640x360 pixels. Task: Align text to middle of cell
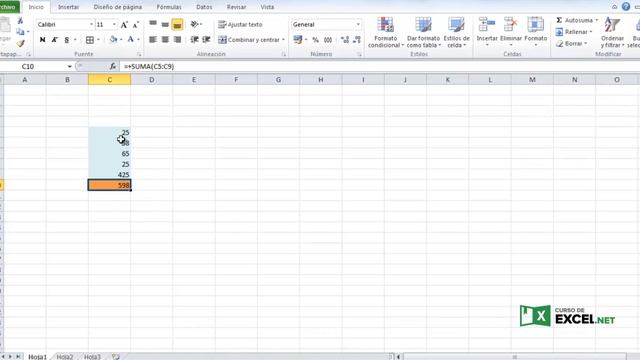coord(165,24)
